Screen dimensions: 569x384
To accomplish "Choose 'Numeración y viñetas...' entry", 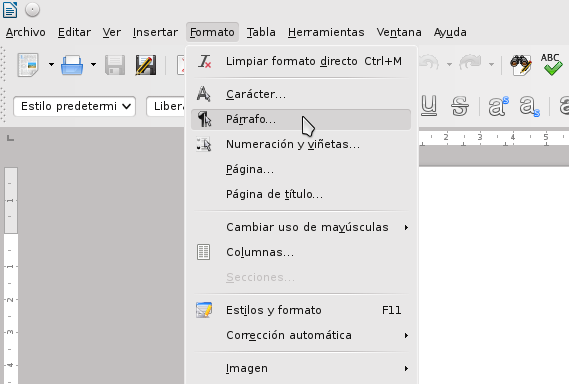I will pyautogui.click(x=301, y=144).
